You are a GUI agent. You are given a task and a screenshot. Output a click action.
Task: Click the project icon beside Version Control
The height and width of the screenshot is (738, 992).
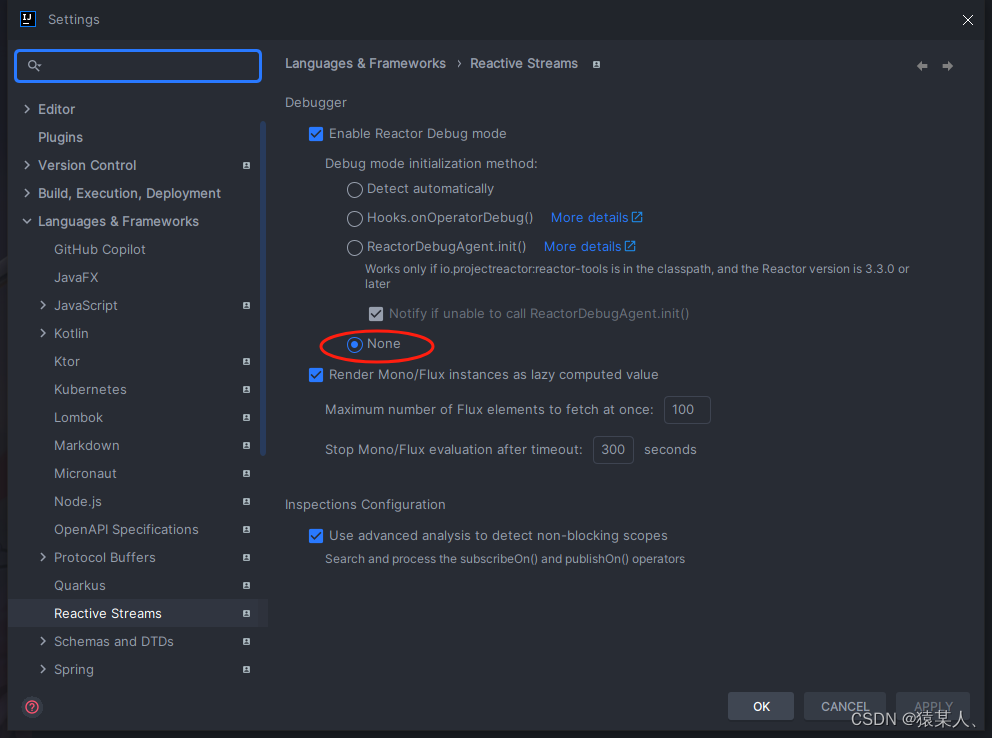coord(246,165)
